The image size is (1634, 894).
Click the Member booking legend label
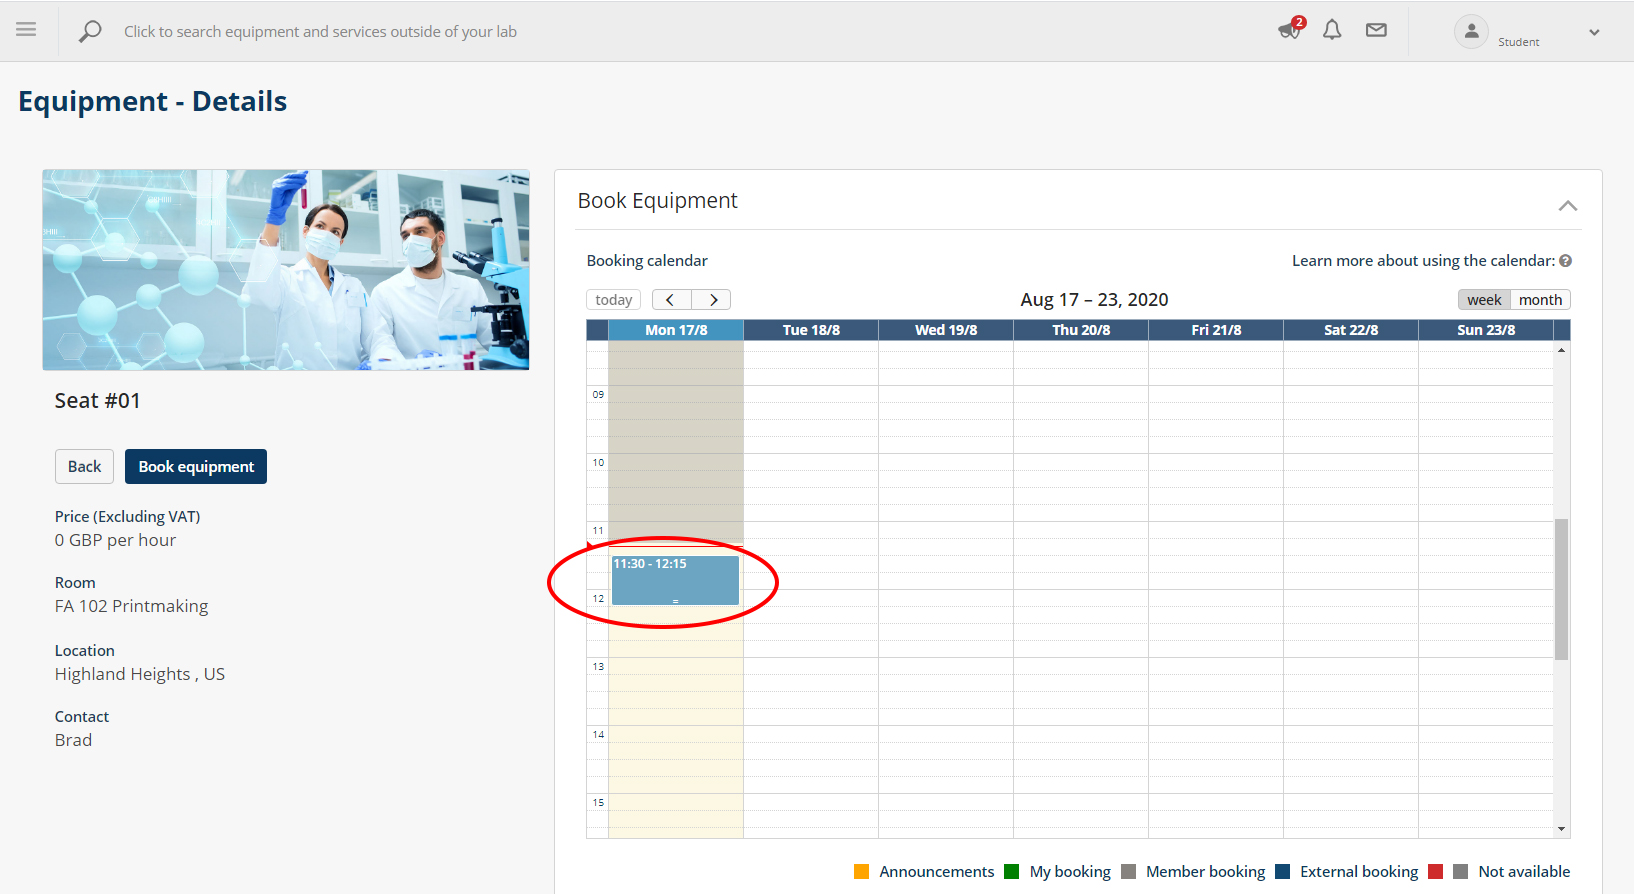pyautogui.click(x=1205, y=871)
